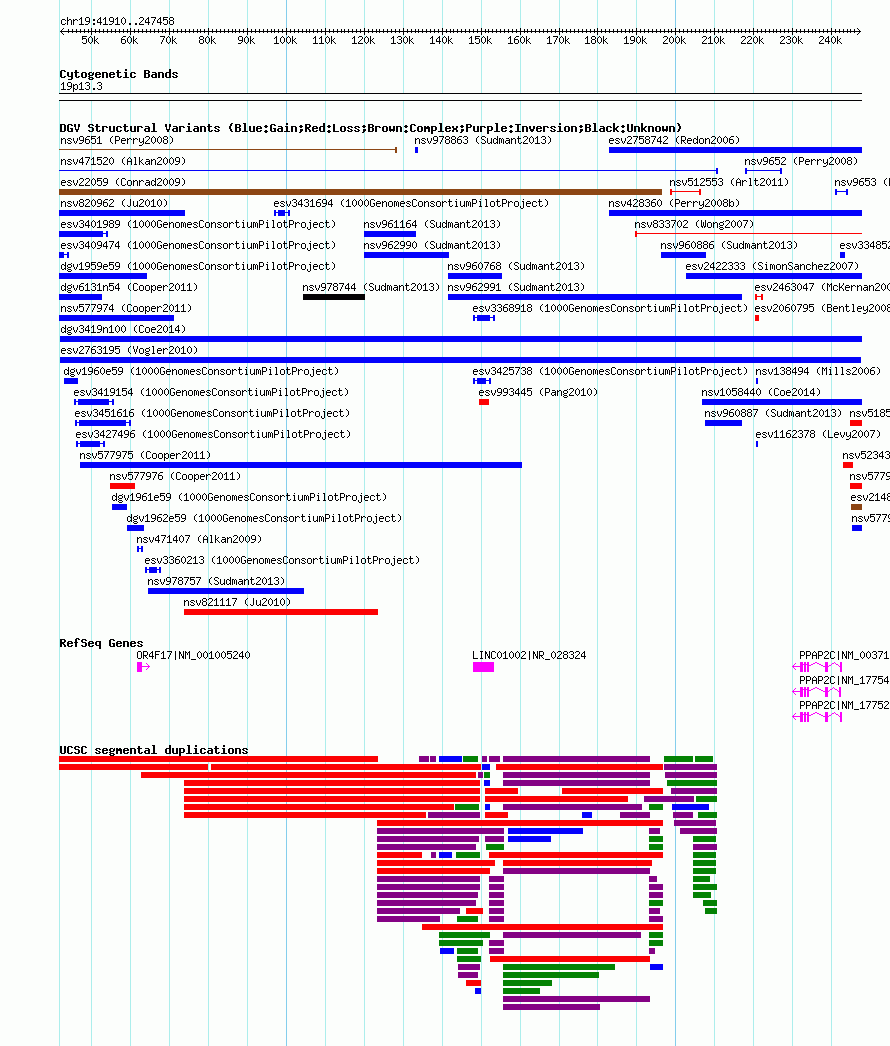890x1046 pixels.
Task: Select dgv1959e59 variant label
Action: [x=198, y=266]
